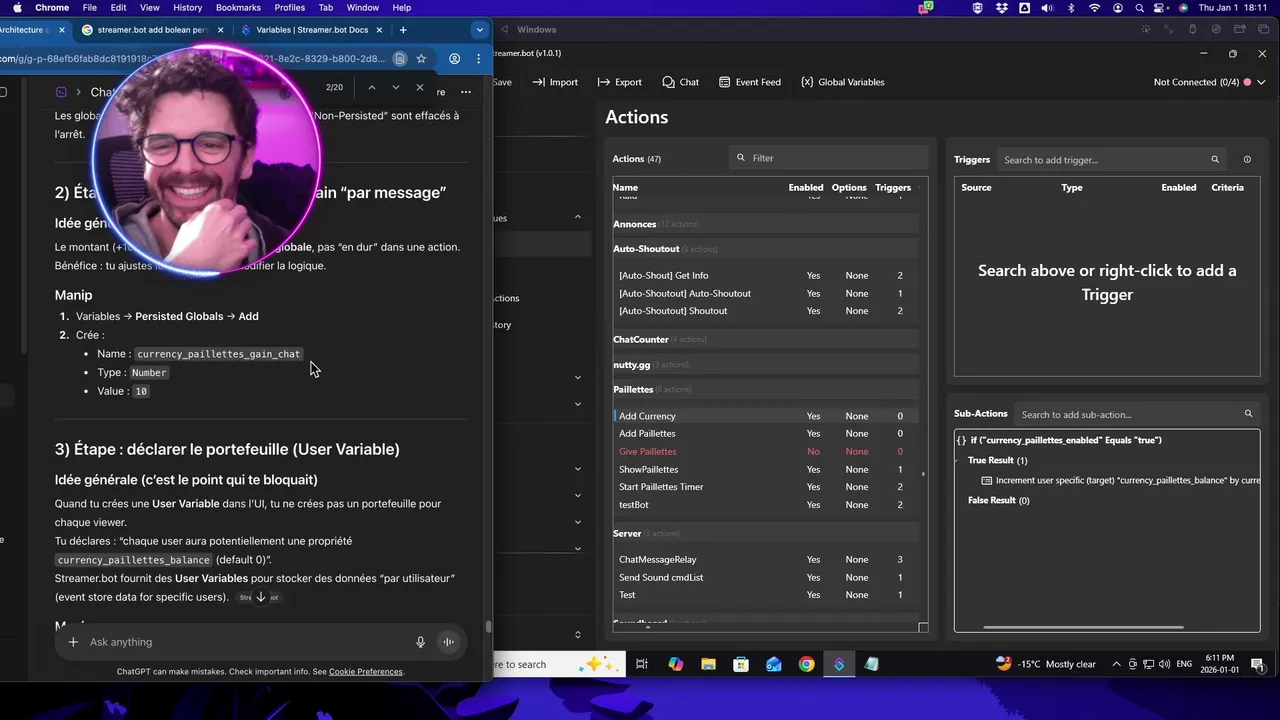Open Import in the Streamer.bot toolbar

(555, 82)
